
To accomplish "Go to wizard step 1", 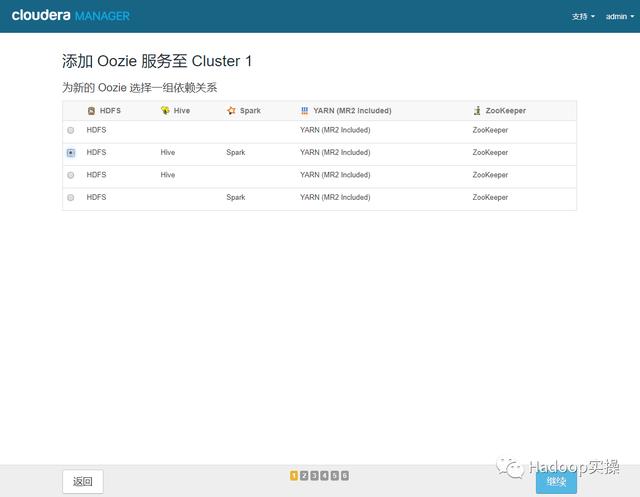I will point(294,475).
